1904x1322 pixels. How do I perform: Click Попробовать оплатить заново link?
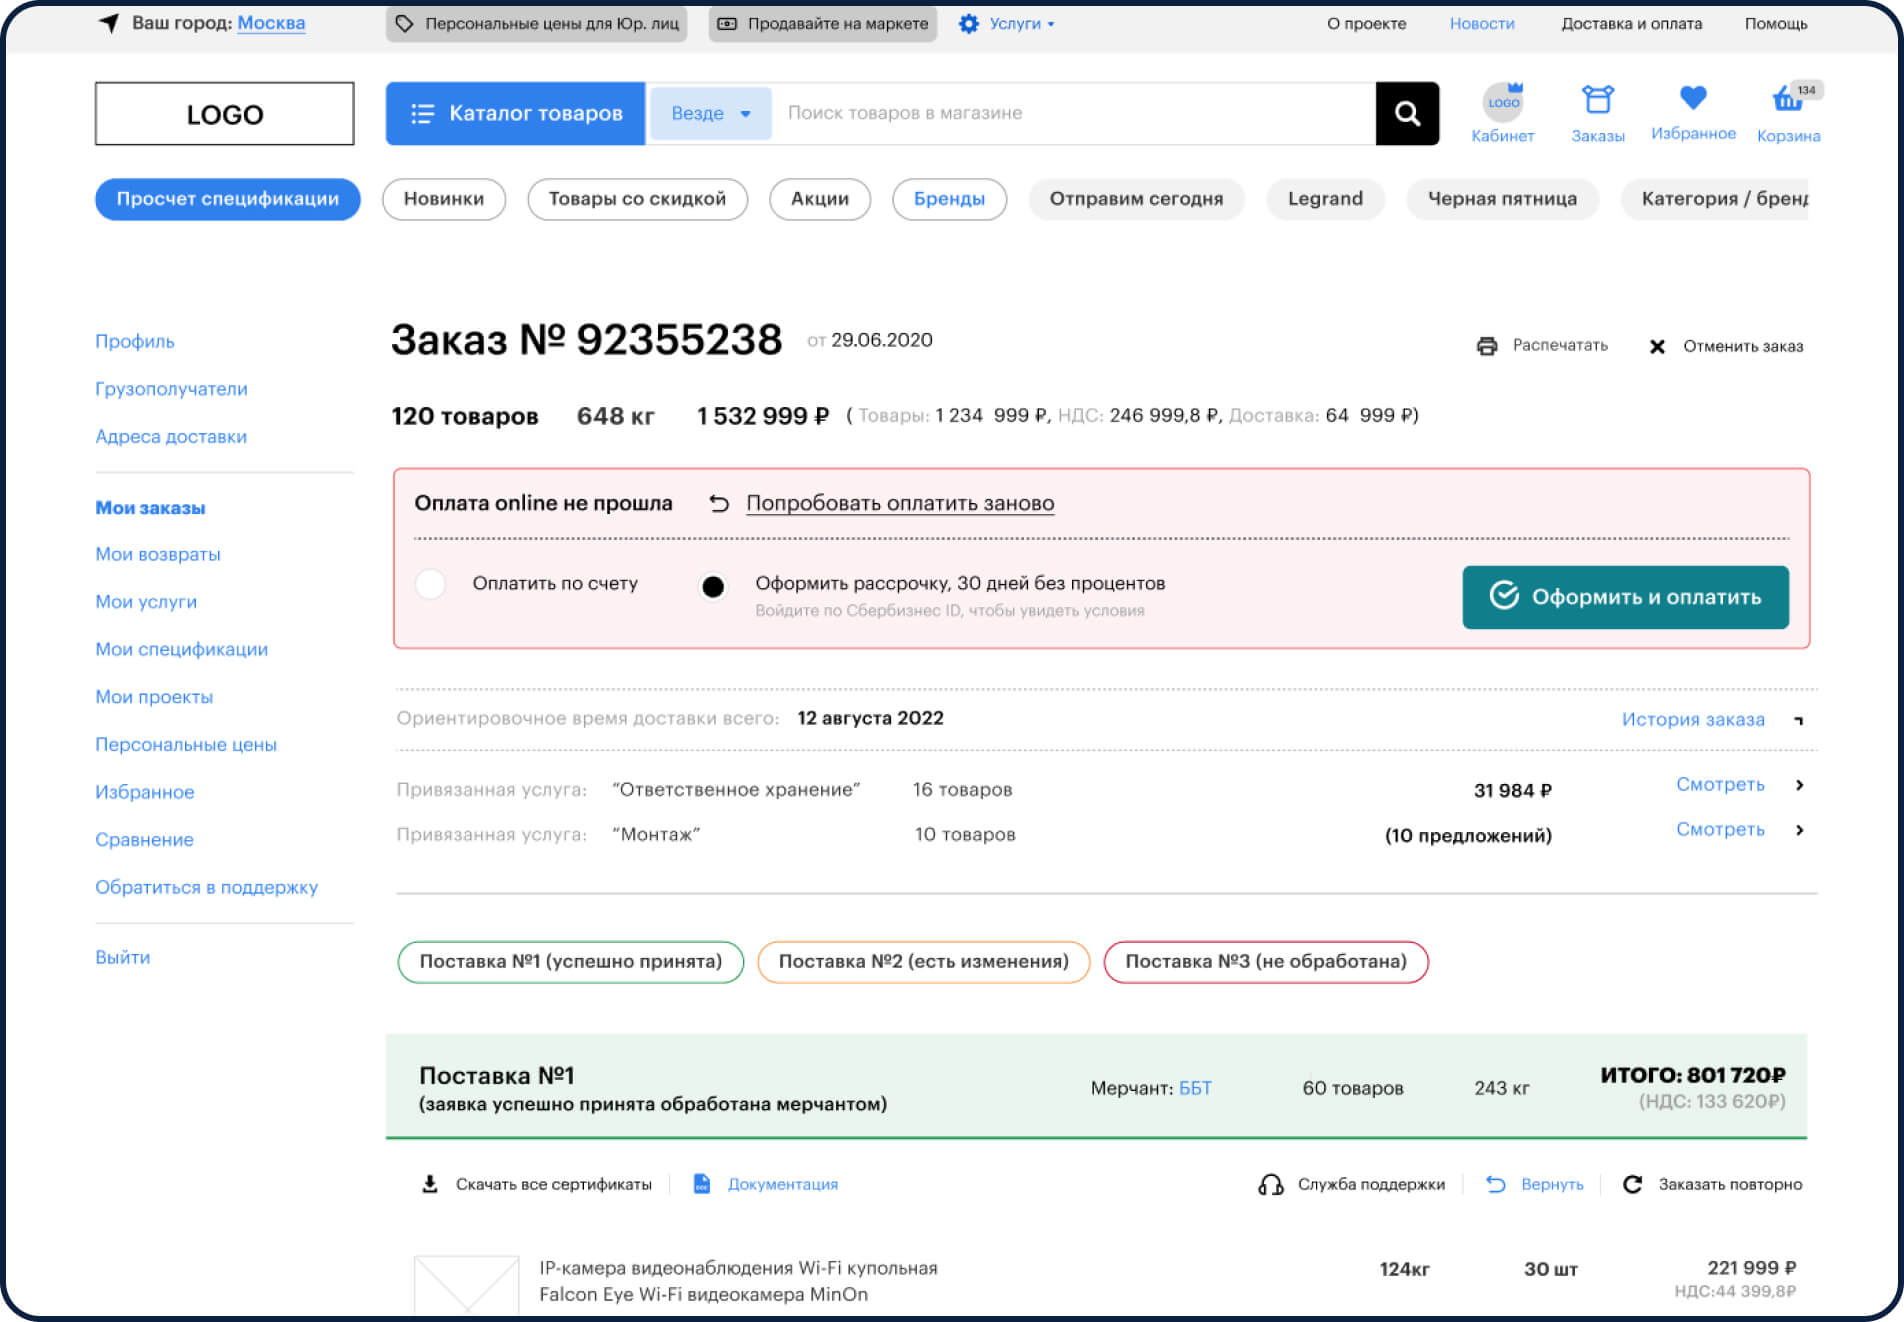pyautogui.click(x=899, y=504)
